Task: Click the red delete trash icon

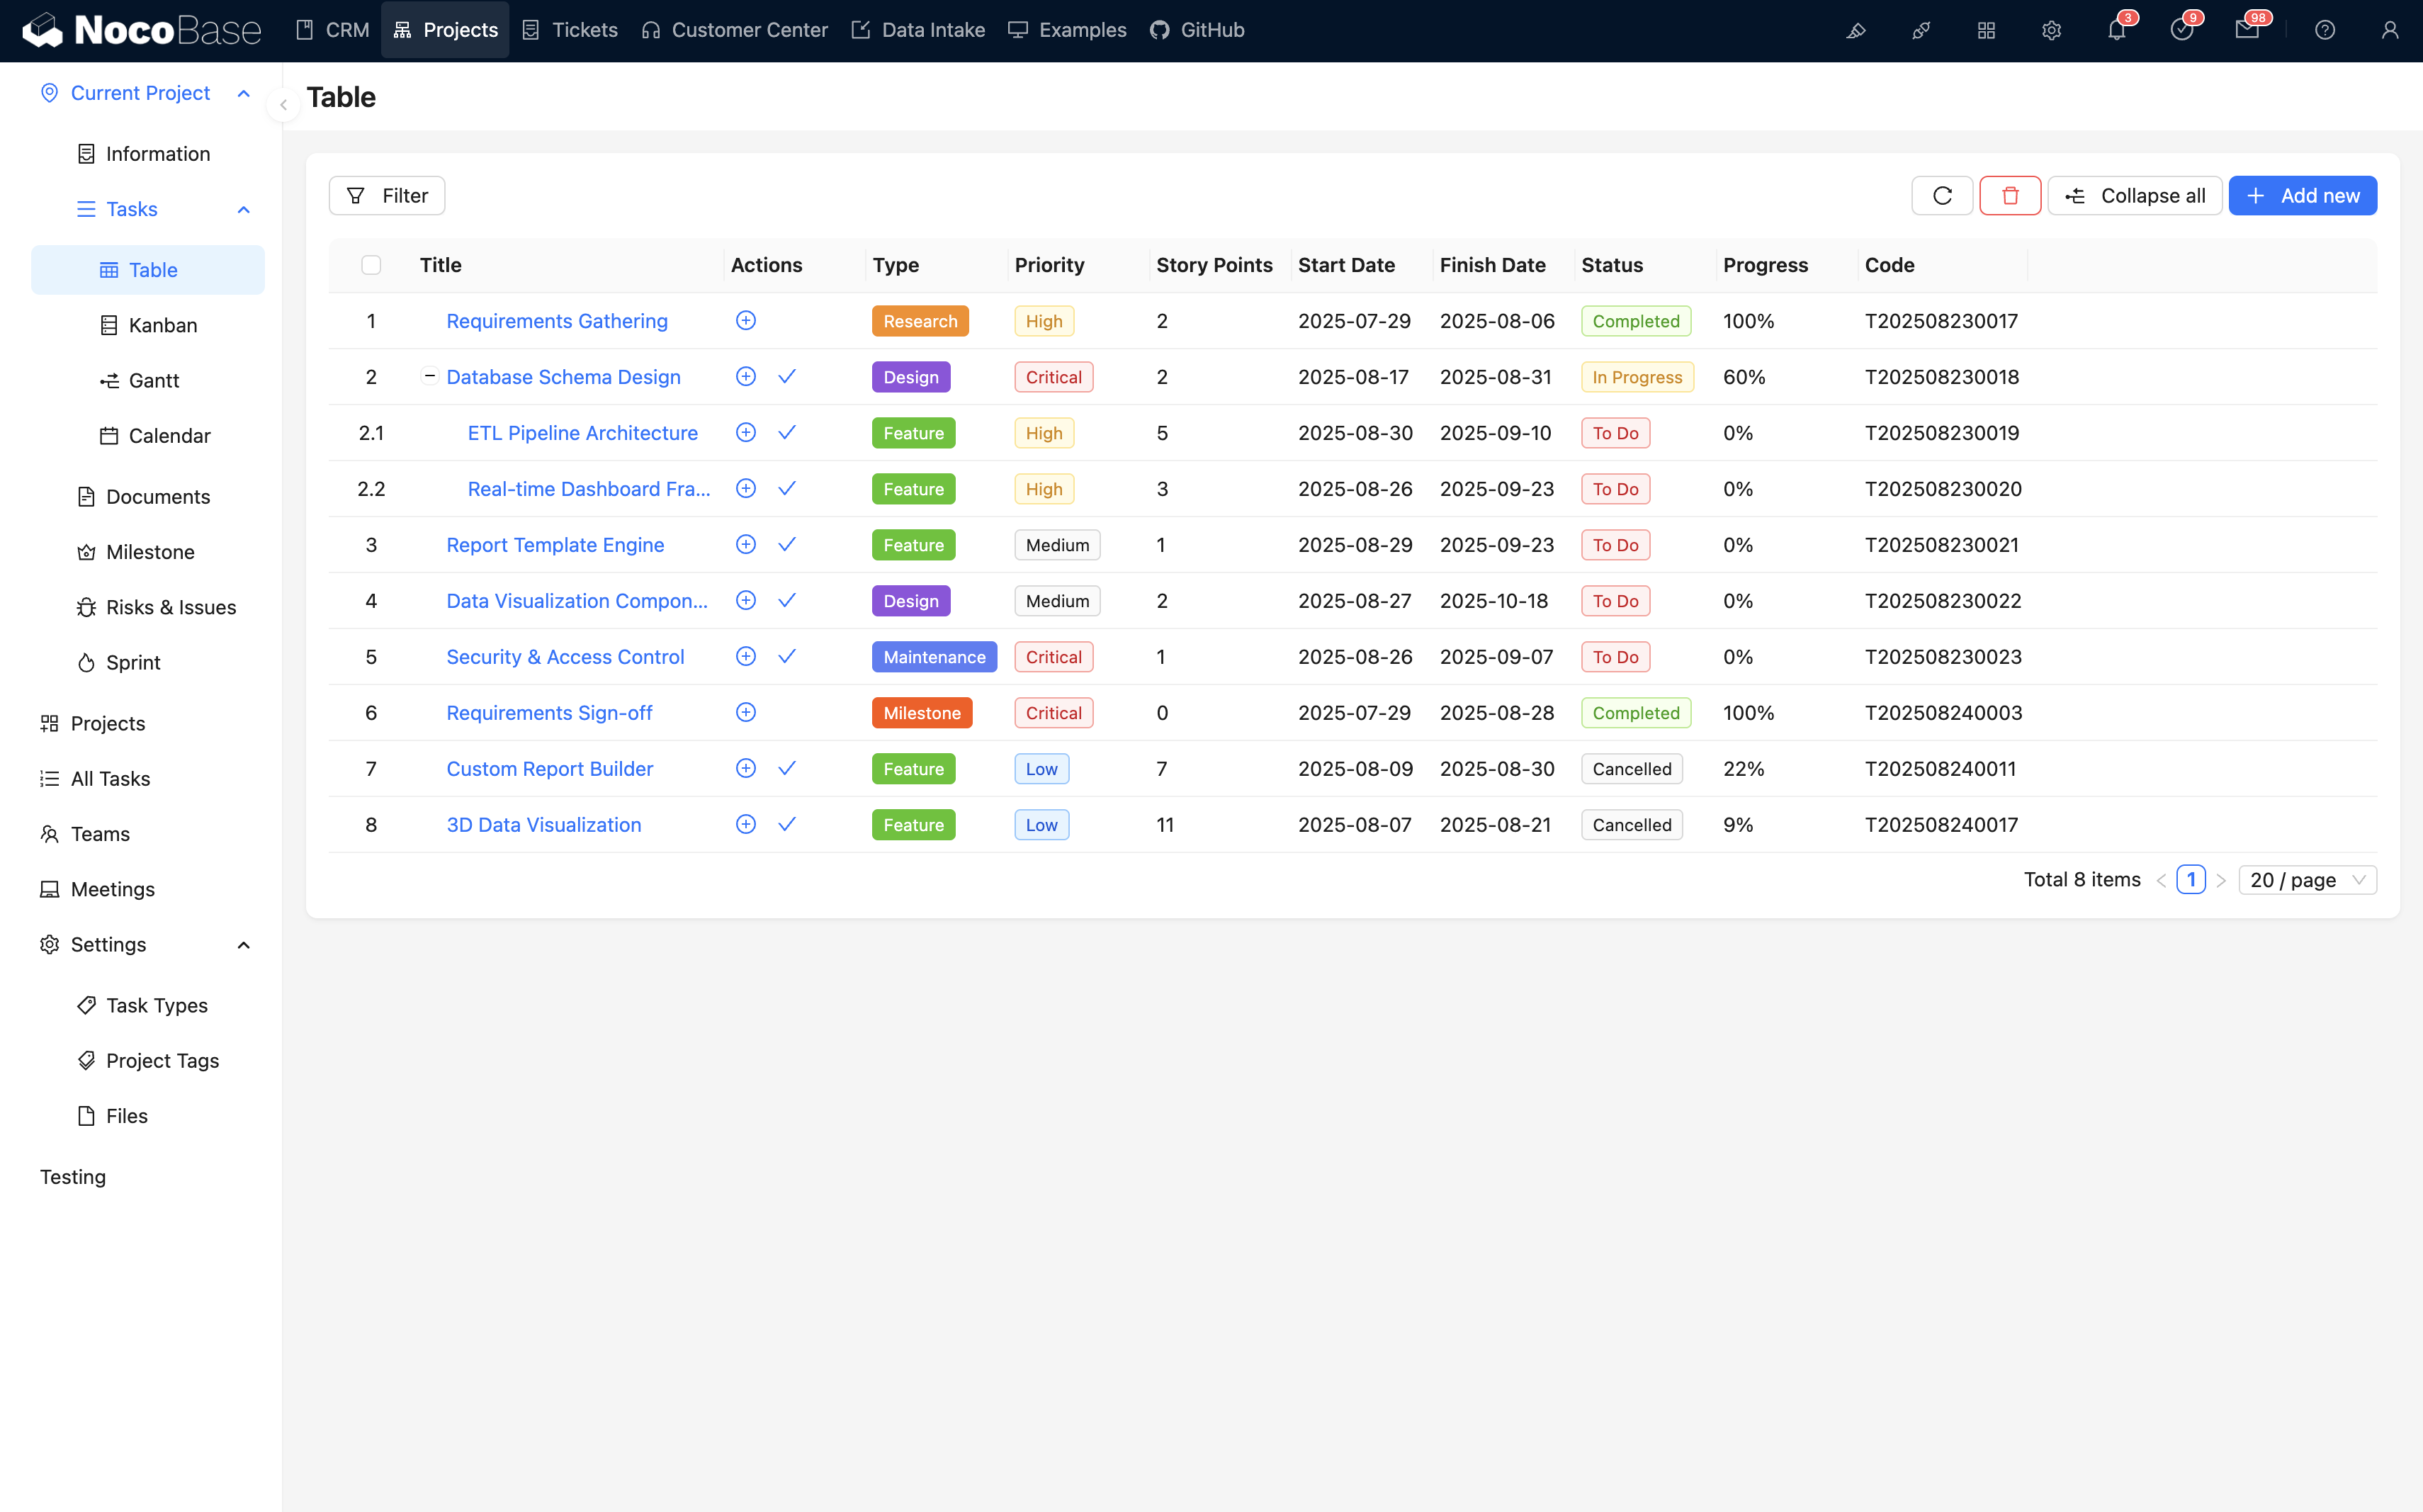Action: (2009, 196)
